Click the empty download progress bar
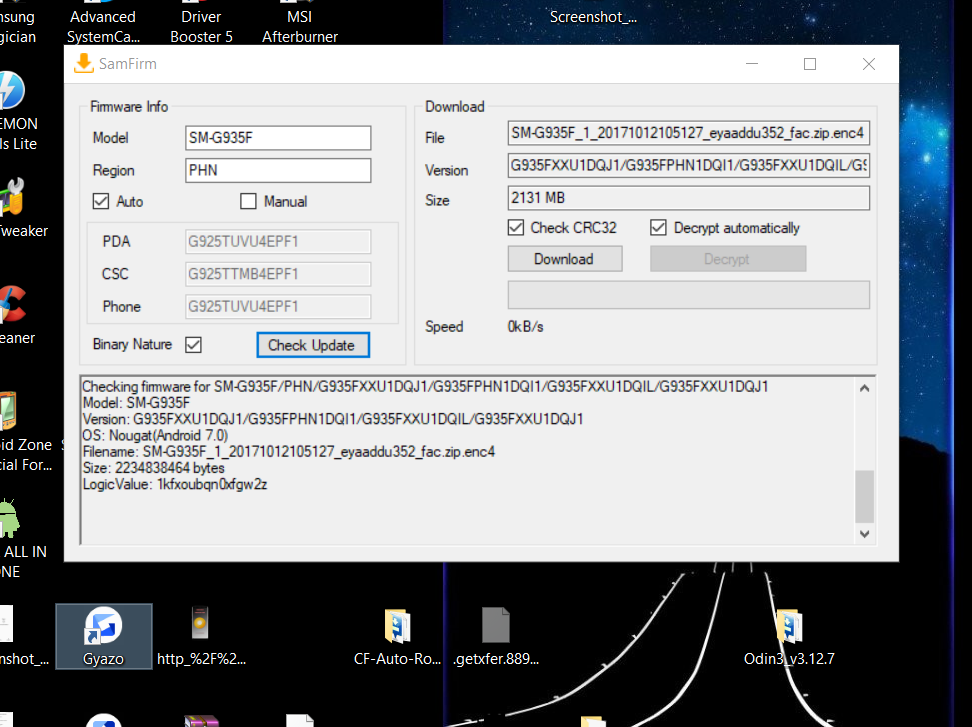 (689, 295)
